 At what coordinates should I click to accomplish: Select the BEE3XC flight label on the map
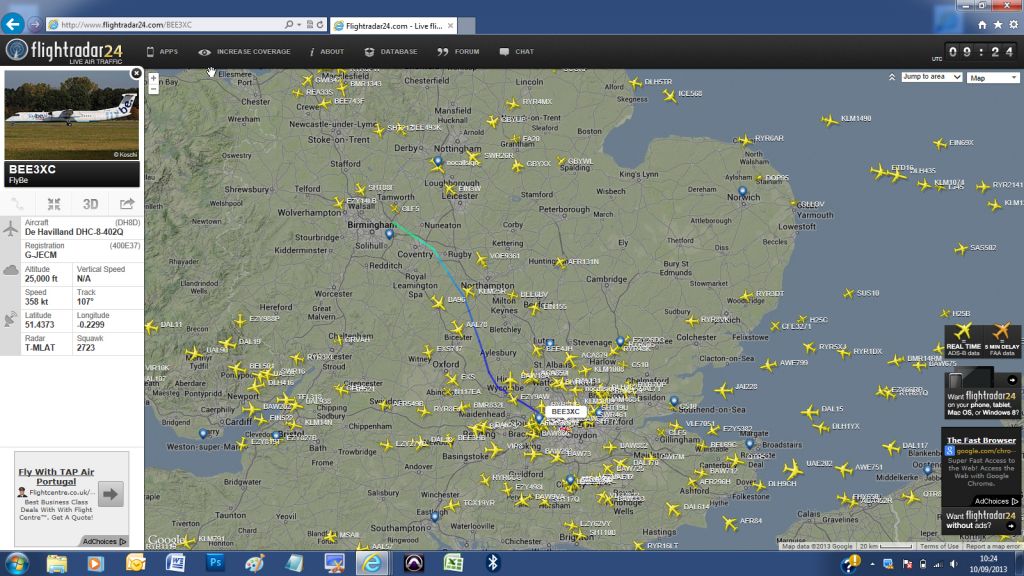(x=566, y=411)
